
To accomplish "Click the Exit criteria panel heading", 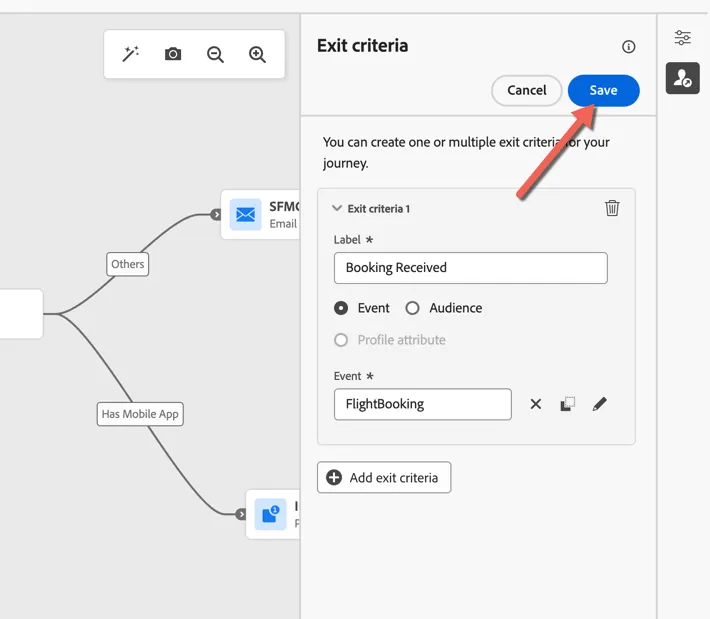I will tap(362, 46).
